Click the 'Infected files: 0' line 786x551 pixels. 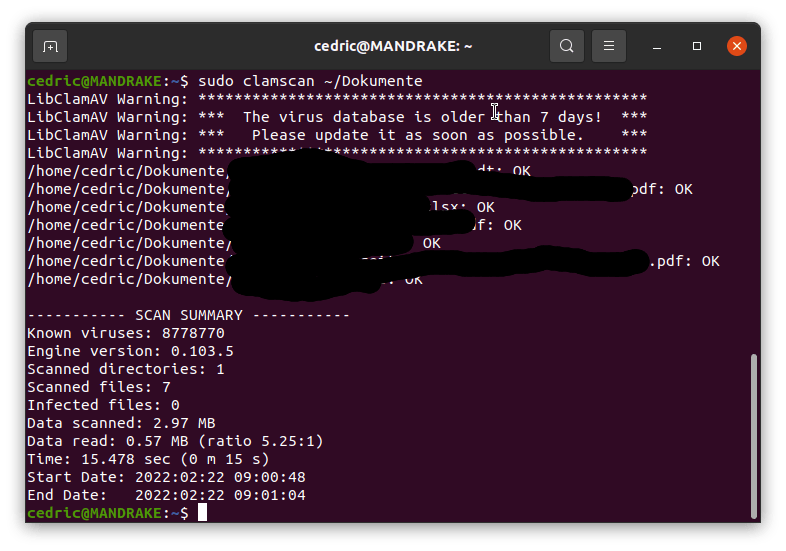(103, 405)
